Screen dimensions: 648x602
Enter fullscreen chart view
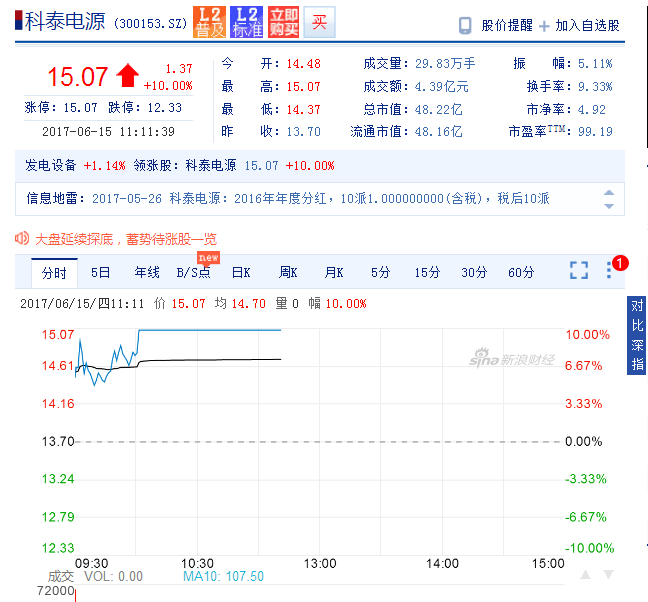tap(579, 270)
